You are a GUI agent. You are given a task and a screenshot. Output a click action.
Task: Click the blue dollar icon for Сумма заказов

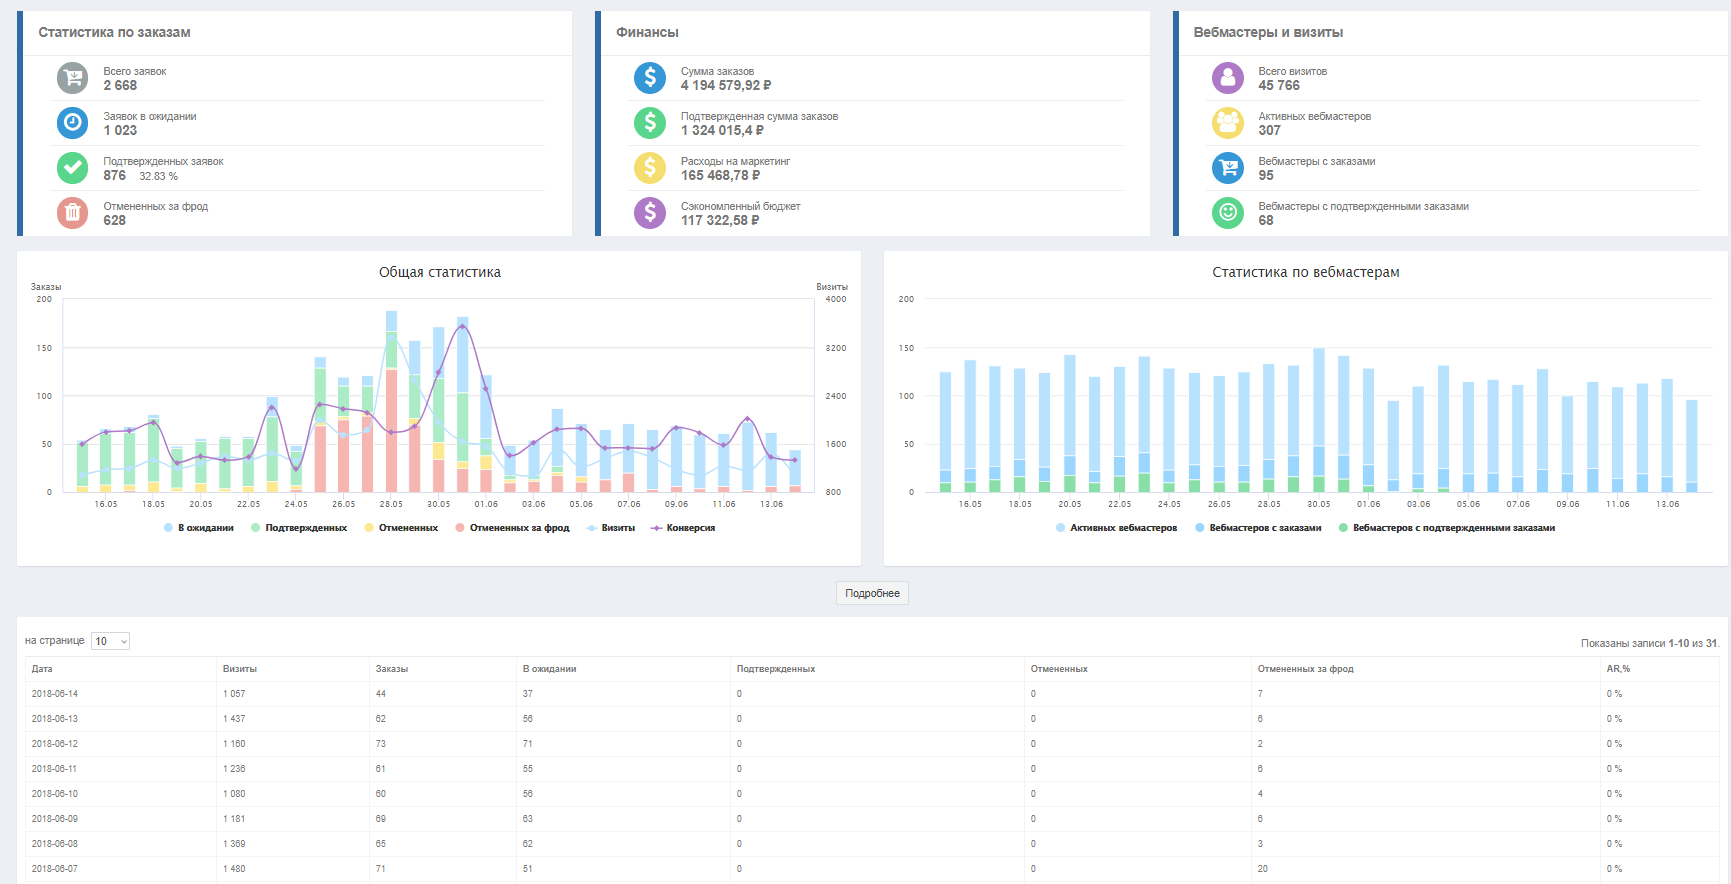point(650,78)
